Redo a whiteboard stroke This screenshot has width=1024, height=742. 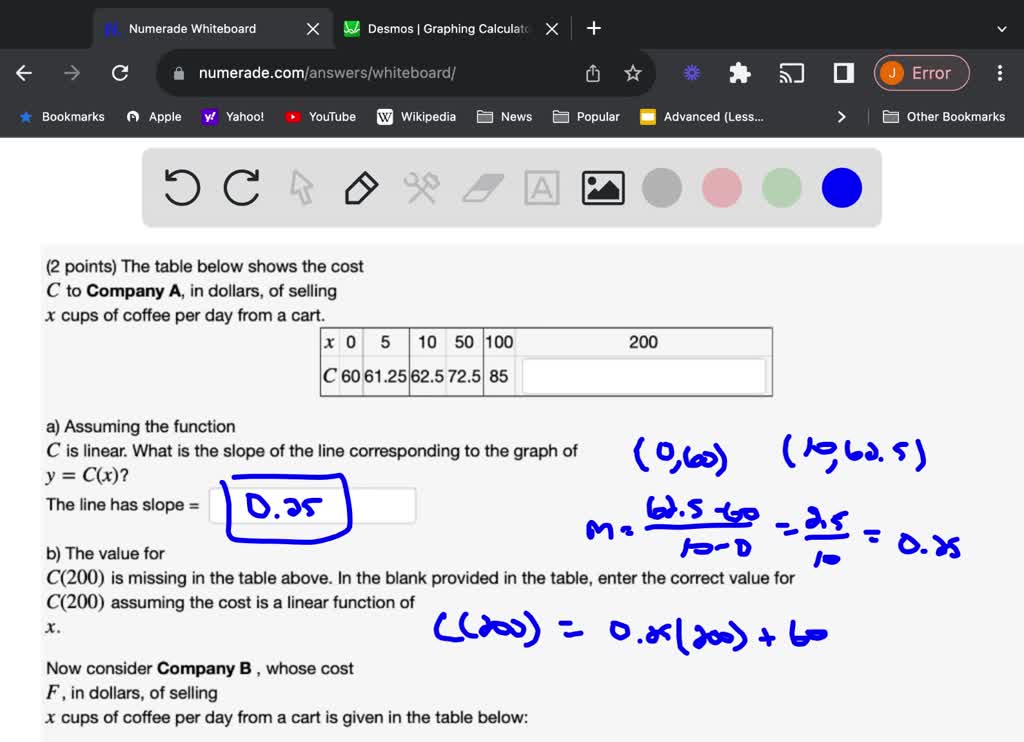[241, 187]
